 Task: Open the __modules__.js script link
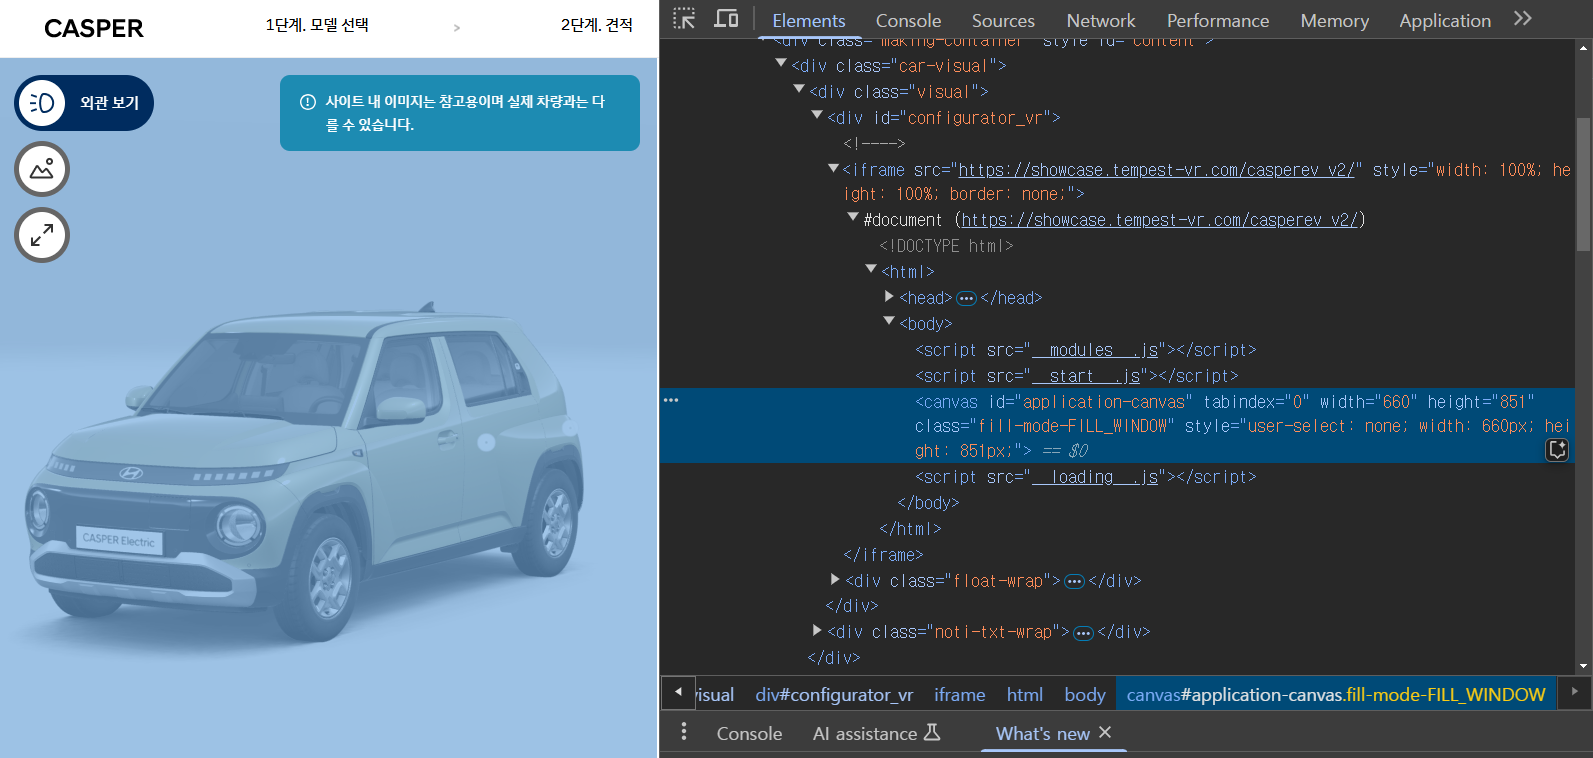point(1094,350)
